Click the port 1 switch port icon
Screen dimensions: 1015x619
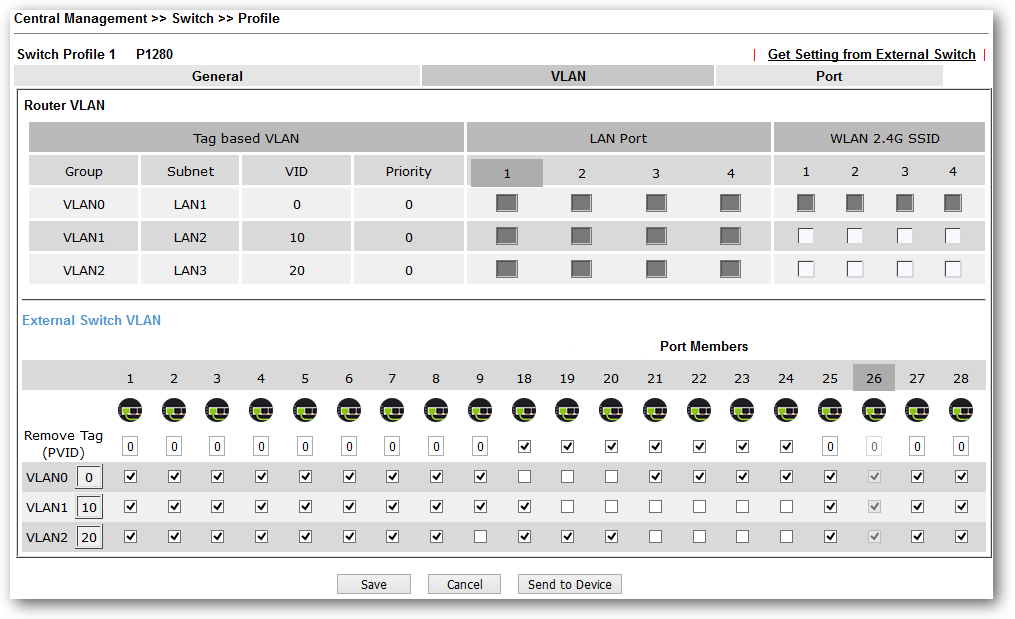point(130,410)
